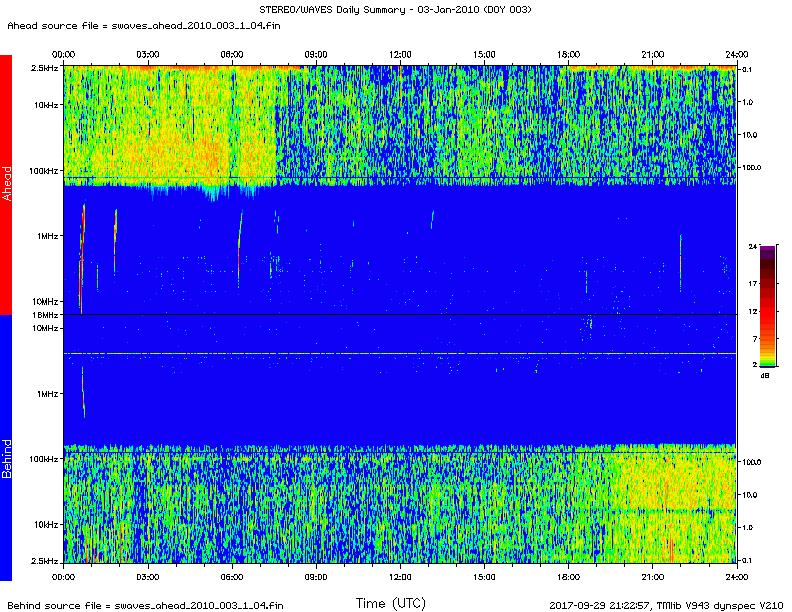The image size is (792, 612).
Task: Click the 100kHz label in Behind panel
Action: [44, 459]
